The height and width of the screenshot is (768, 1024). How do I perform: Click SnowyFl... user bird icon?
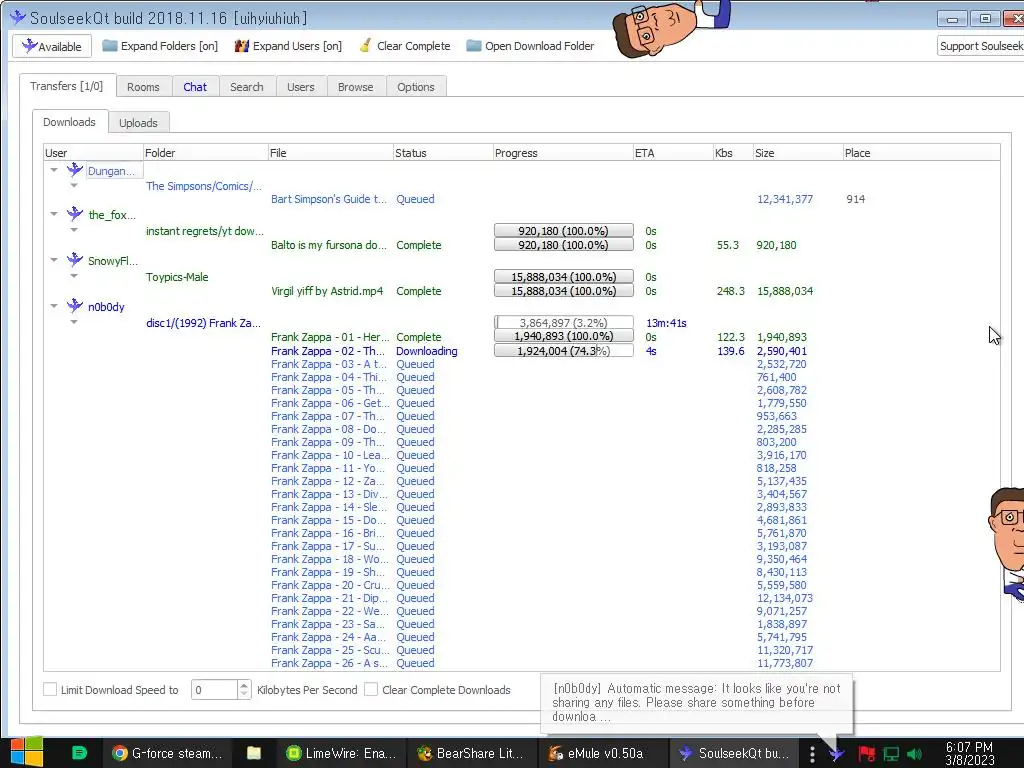(74, 259)
